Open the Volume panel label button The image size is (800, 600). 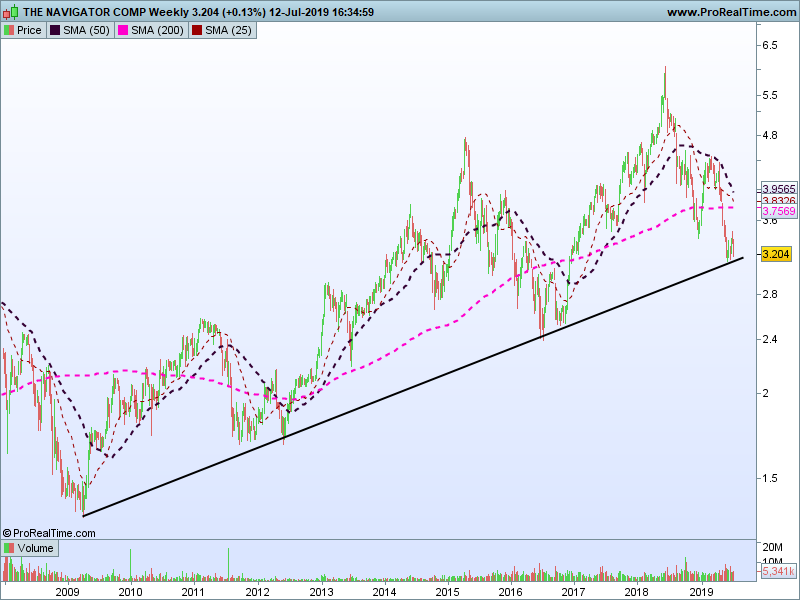(30, 548)
